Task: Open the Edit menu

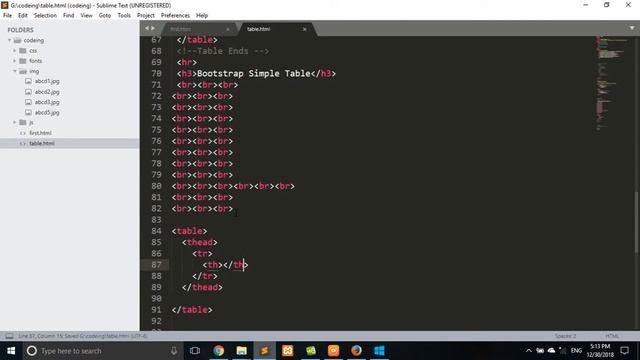Action: click(x=22, y=16)
